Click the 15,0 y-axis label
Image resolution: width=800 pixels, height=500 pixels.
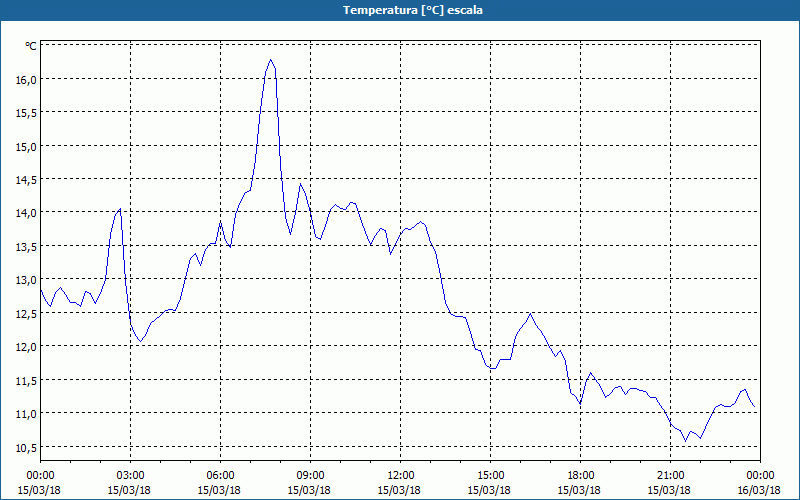(x=26, y=146)
